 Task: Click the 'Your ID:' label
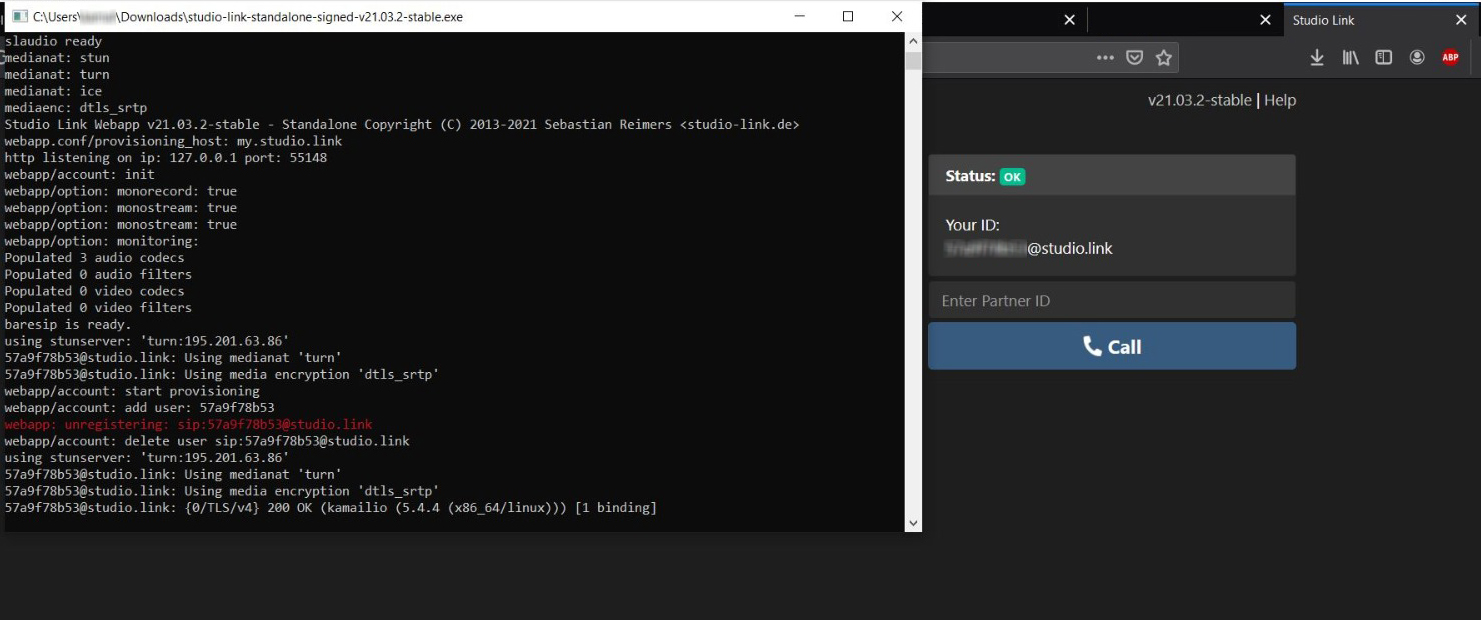972,225
